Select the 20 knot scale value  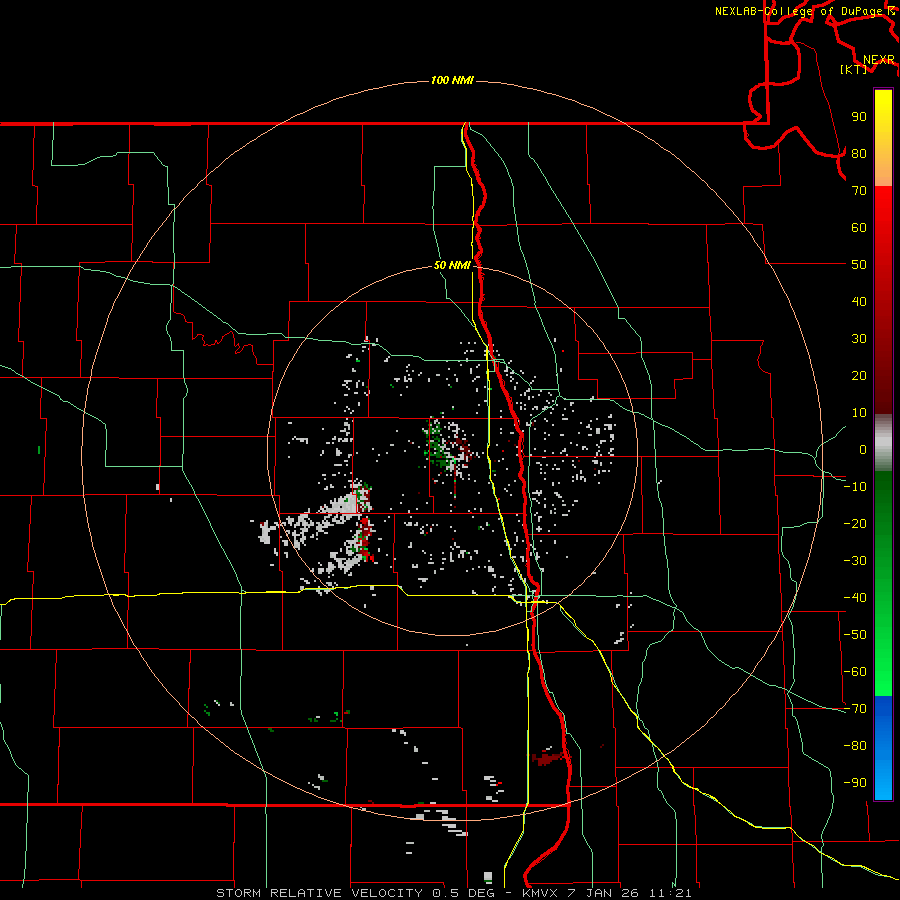pyautogui.click(x=859, y=376)
